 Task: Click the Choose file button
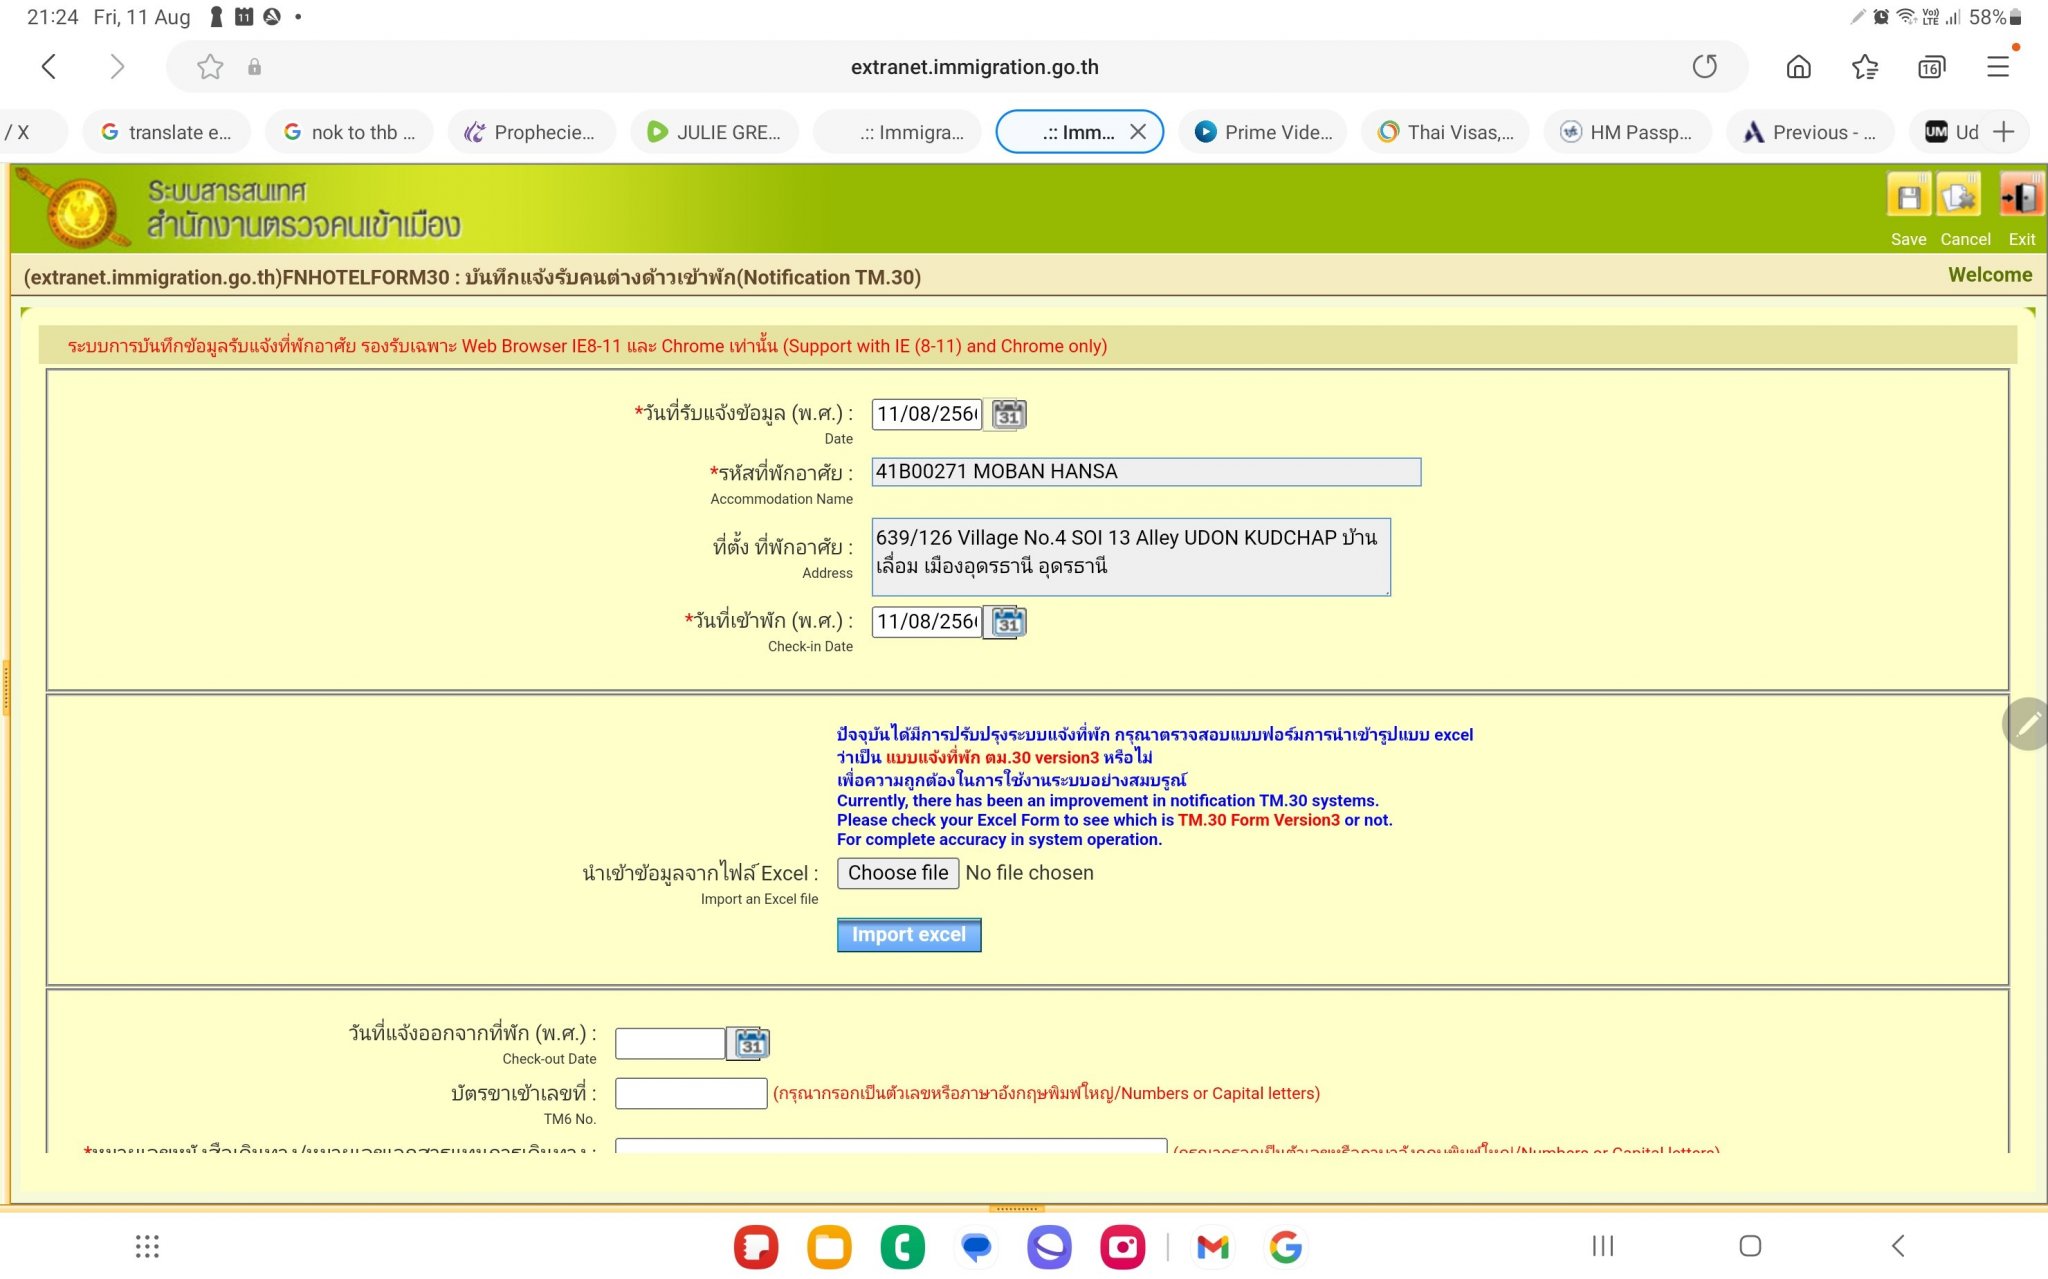coord(897,873)
